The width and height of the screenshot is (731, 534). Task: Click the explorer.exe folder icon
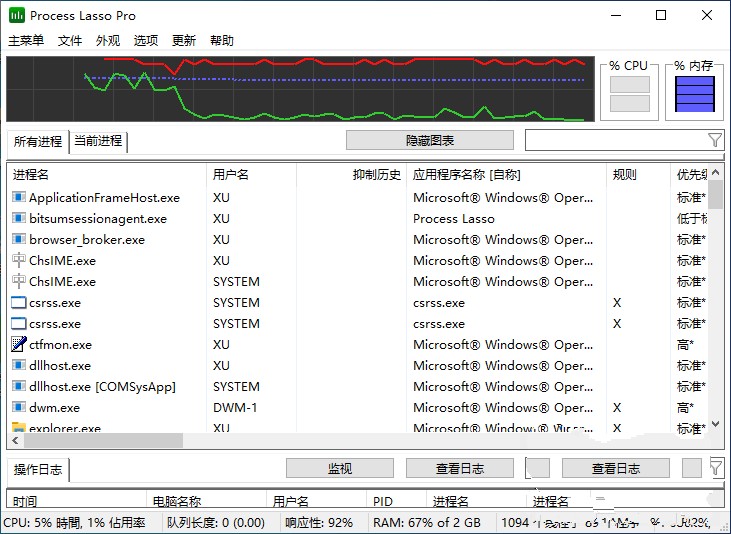tap(19, 427)
